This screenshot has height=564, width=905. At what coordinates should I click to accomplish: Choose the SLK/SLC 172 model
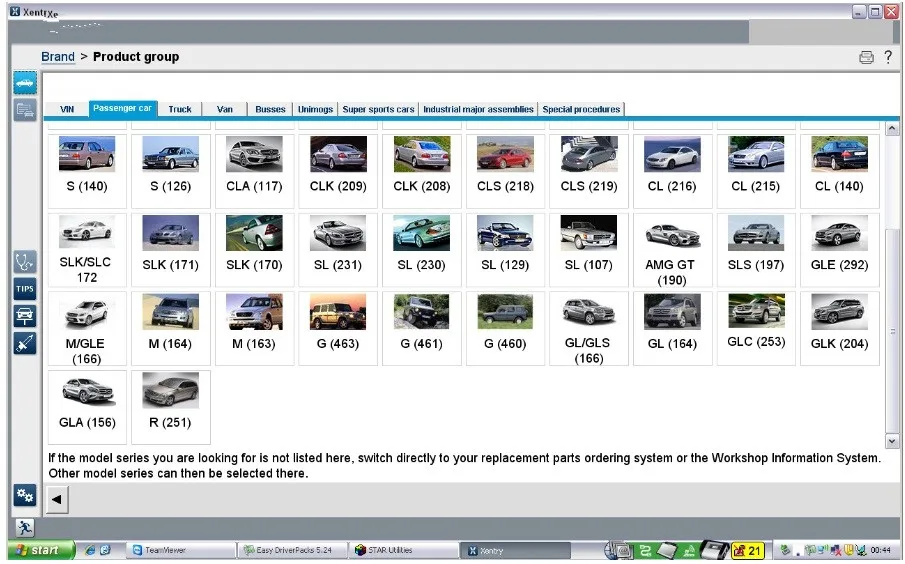(x=87, y=250)
